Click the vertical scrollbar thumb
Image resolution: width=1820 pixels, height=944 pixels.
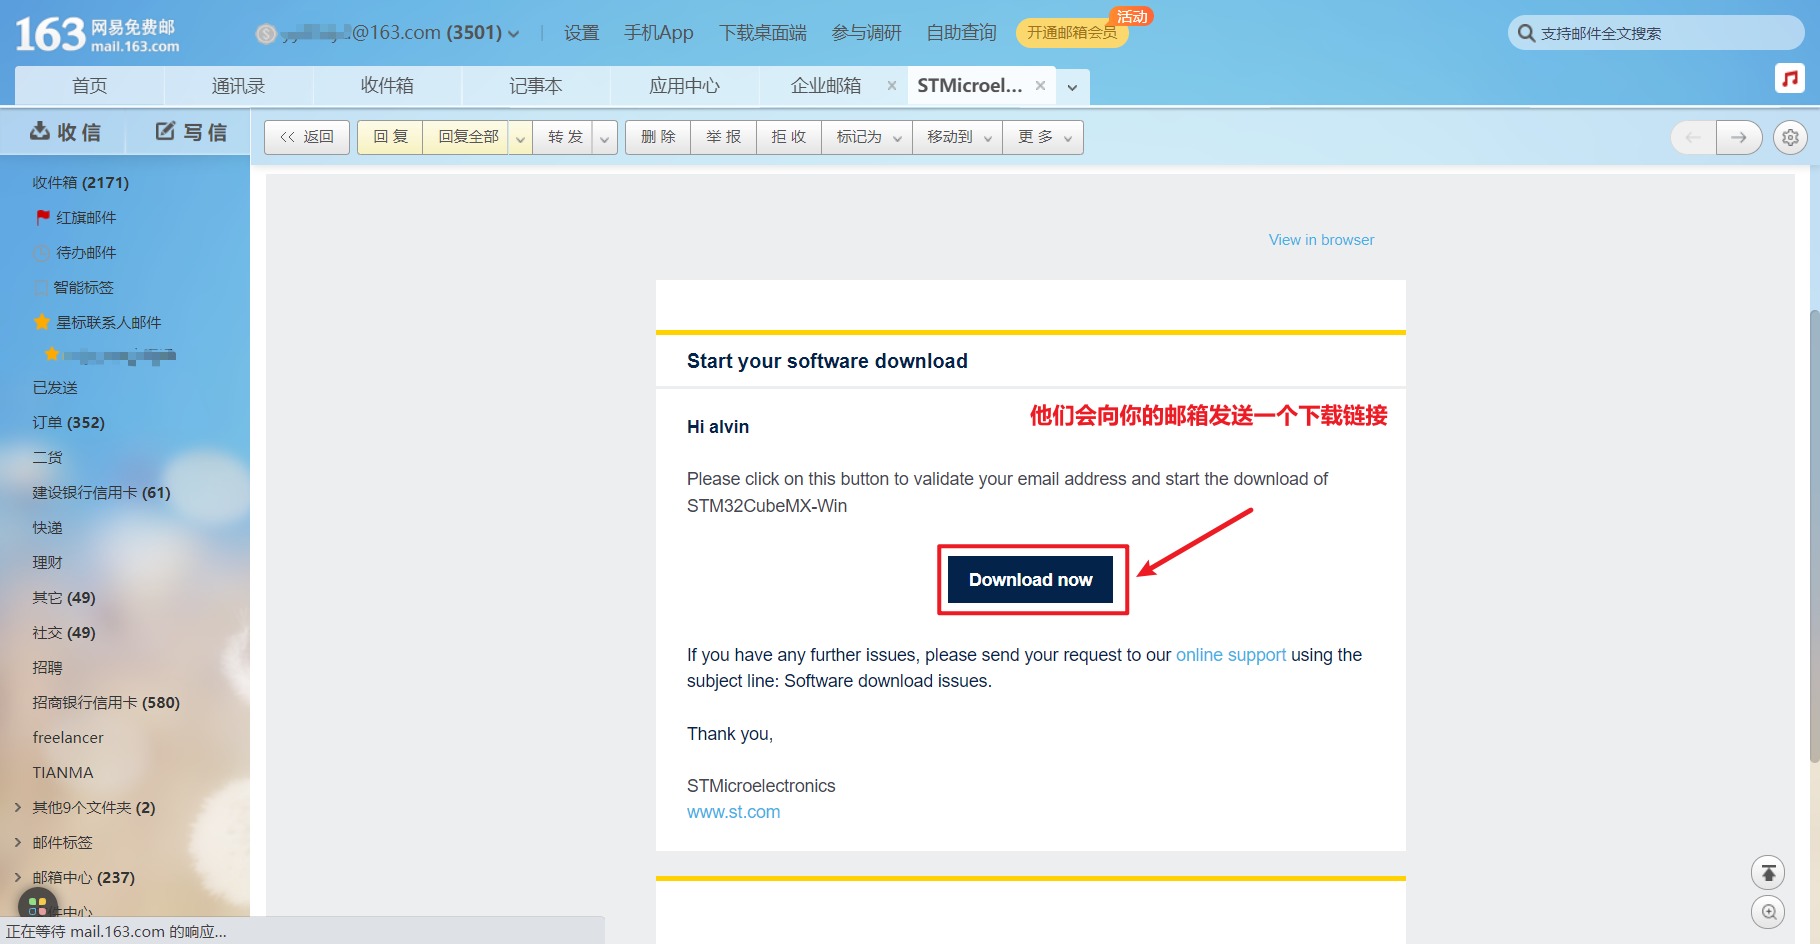click(1814, 536)
